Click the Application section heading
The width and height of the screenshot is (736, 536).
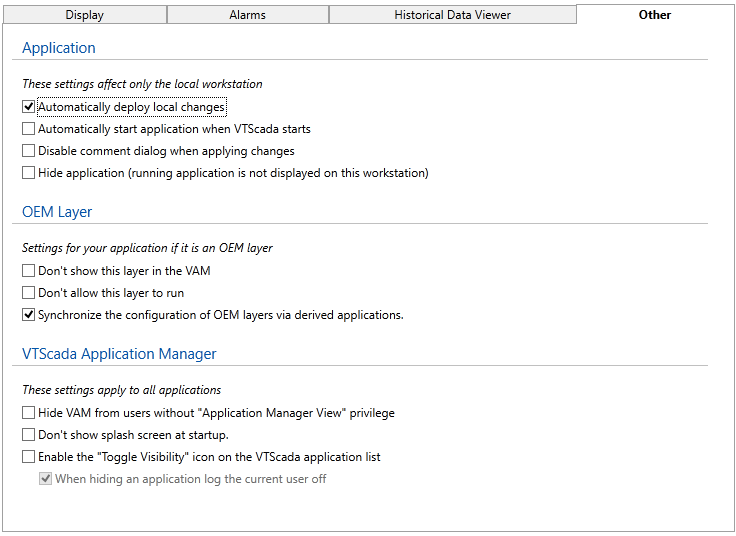(x=59, y=48)
